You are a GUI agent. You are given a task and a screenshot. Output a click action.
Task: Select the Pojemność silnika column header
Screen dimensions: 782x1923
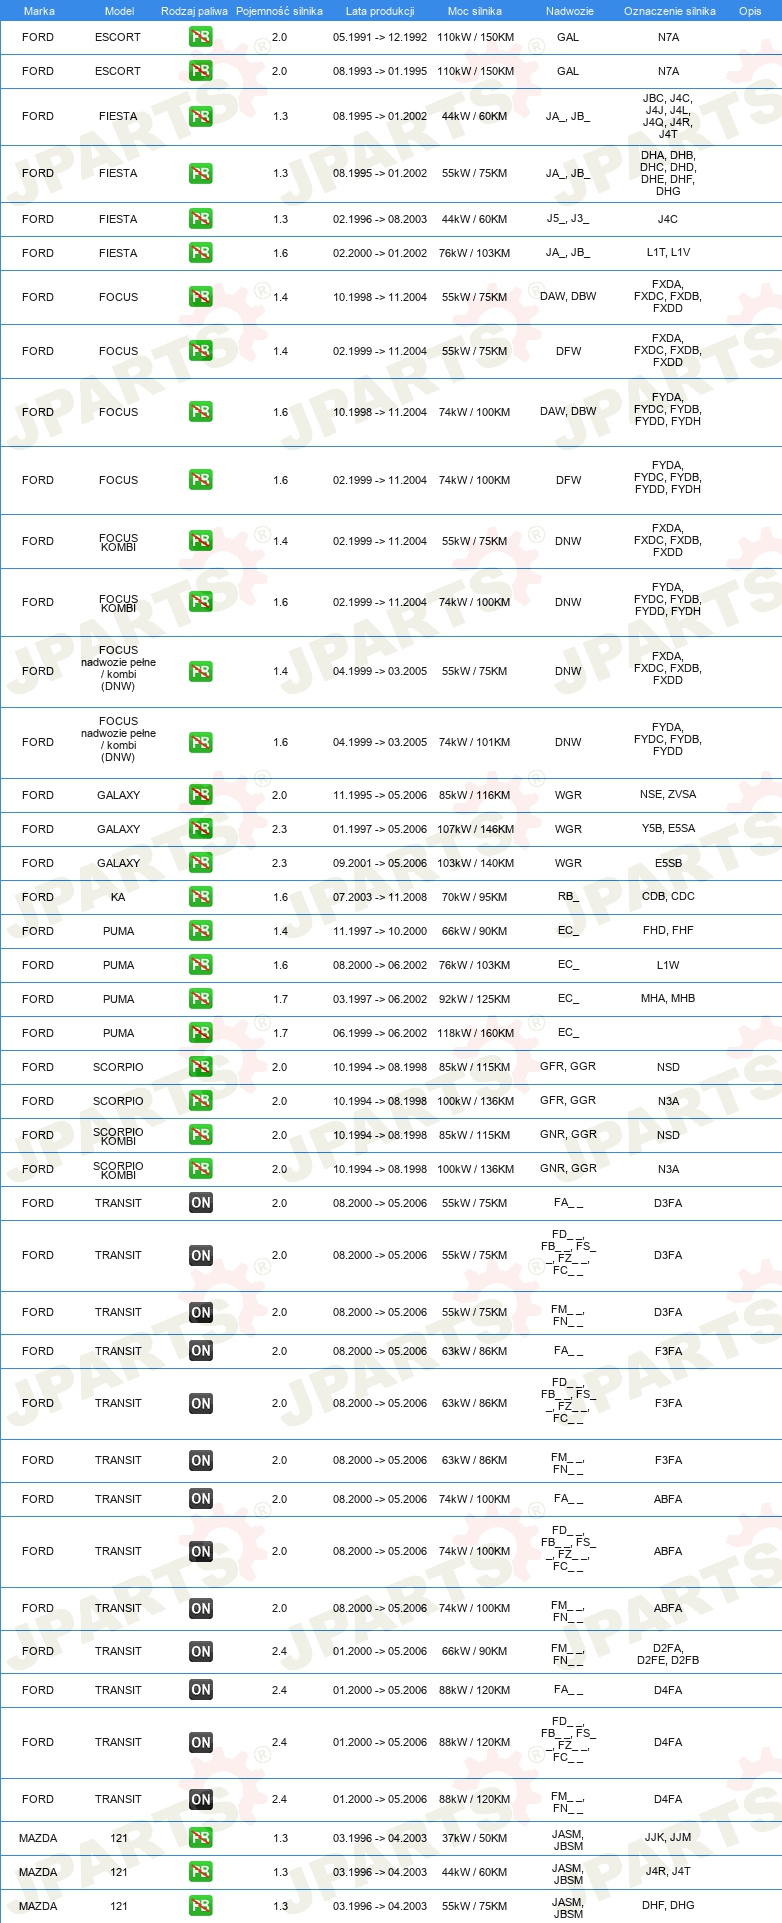[x=279, y=11]
